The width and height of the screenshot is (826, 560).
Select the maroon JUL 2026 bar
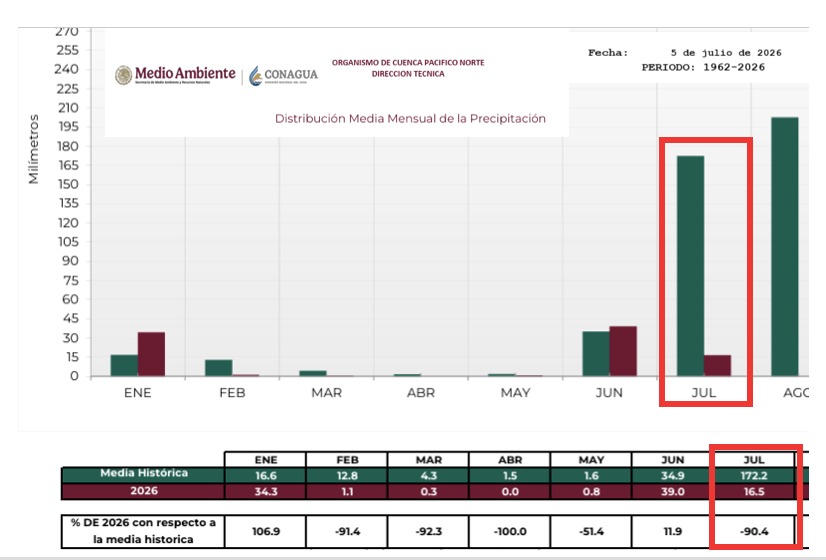[717, 365]
